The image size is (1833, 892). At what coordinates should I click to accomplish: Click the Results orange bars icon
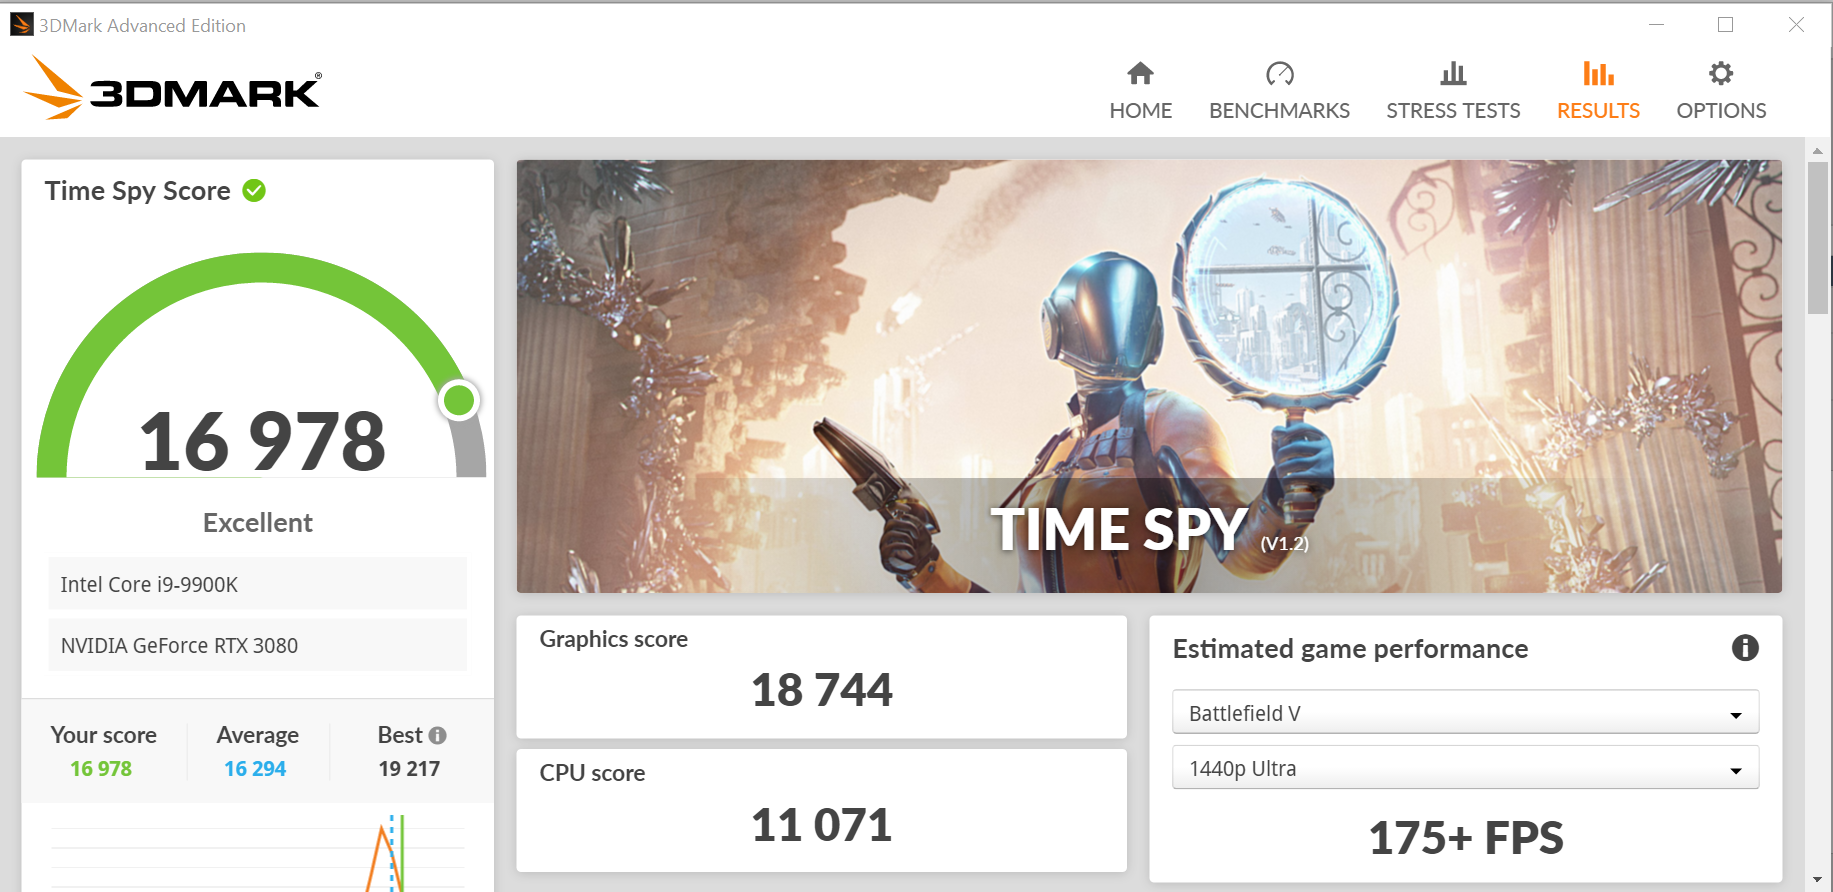(x=1598, y=73)
